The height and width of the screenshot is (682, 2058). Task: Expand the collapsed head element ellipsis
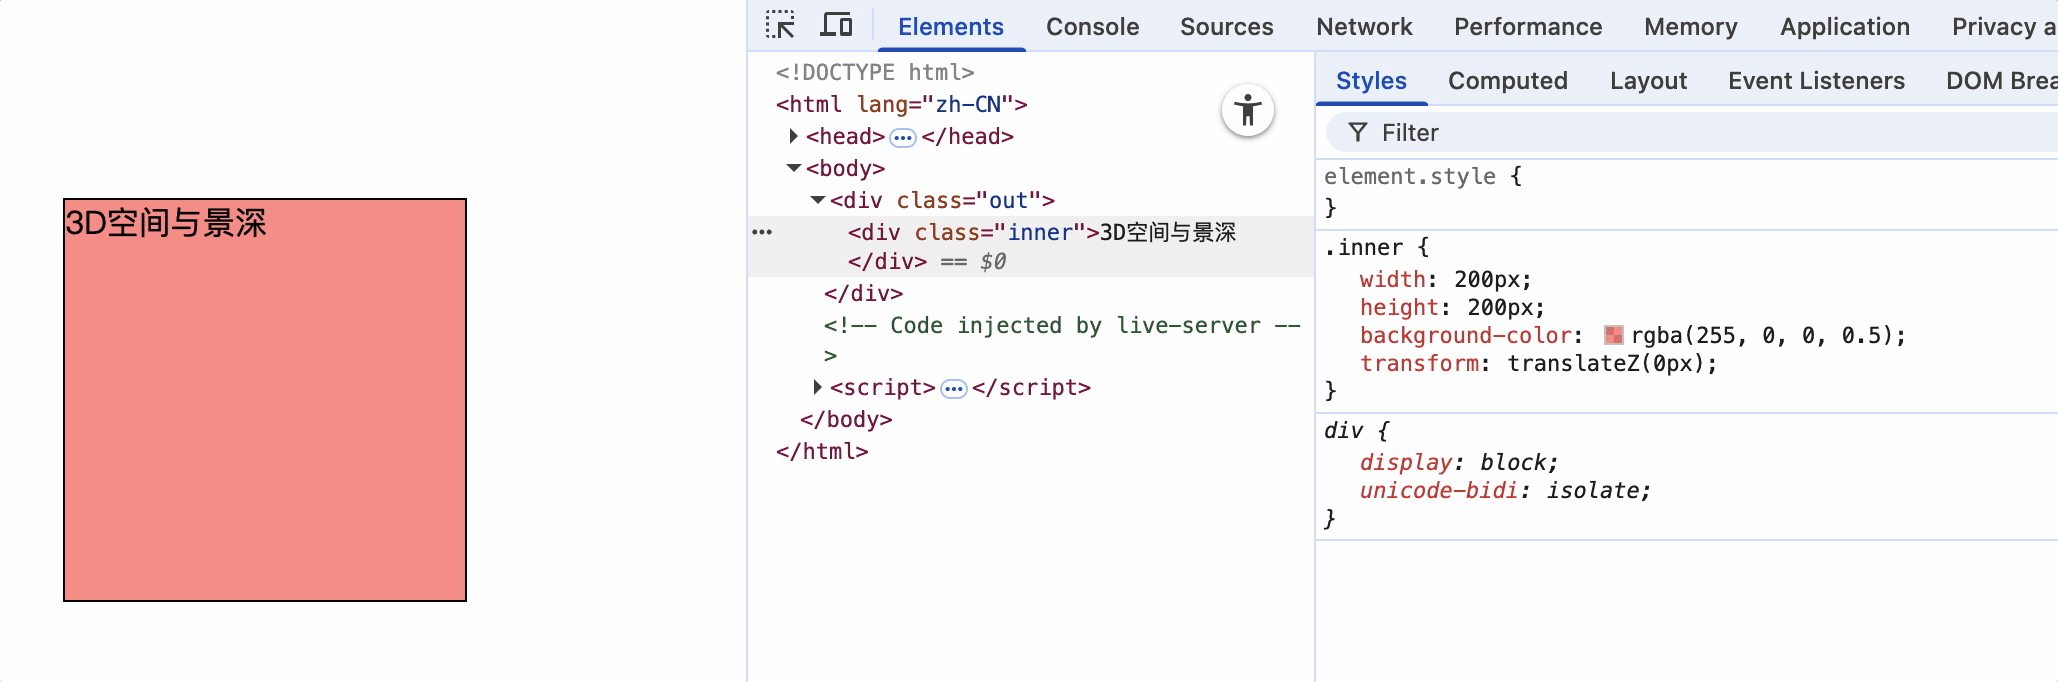[x=902, y=137]
